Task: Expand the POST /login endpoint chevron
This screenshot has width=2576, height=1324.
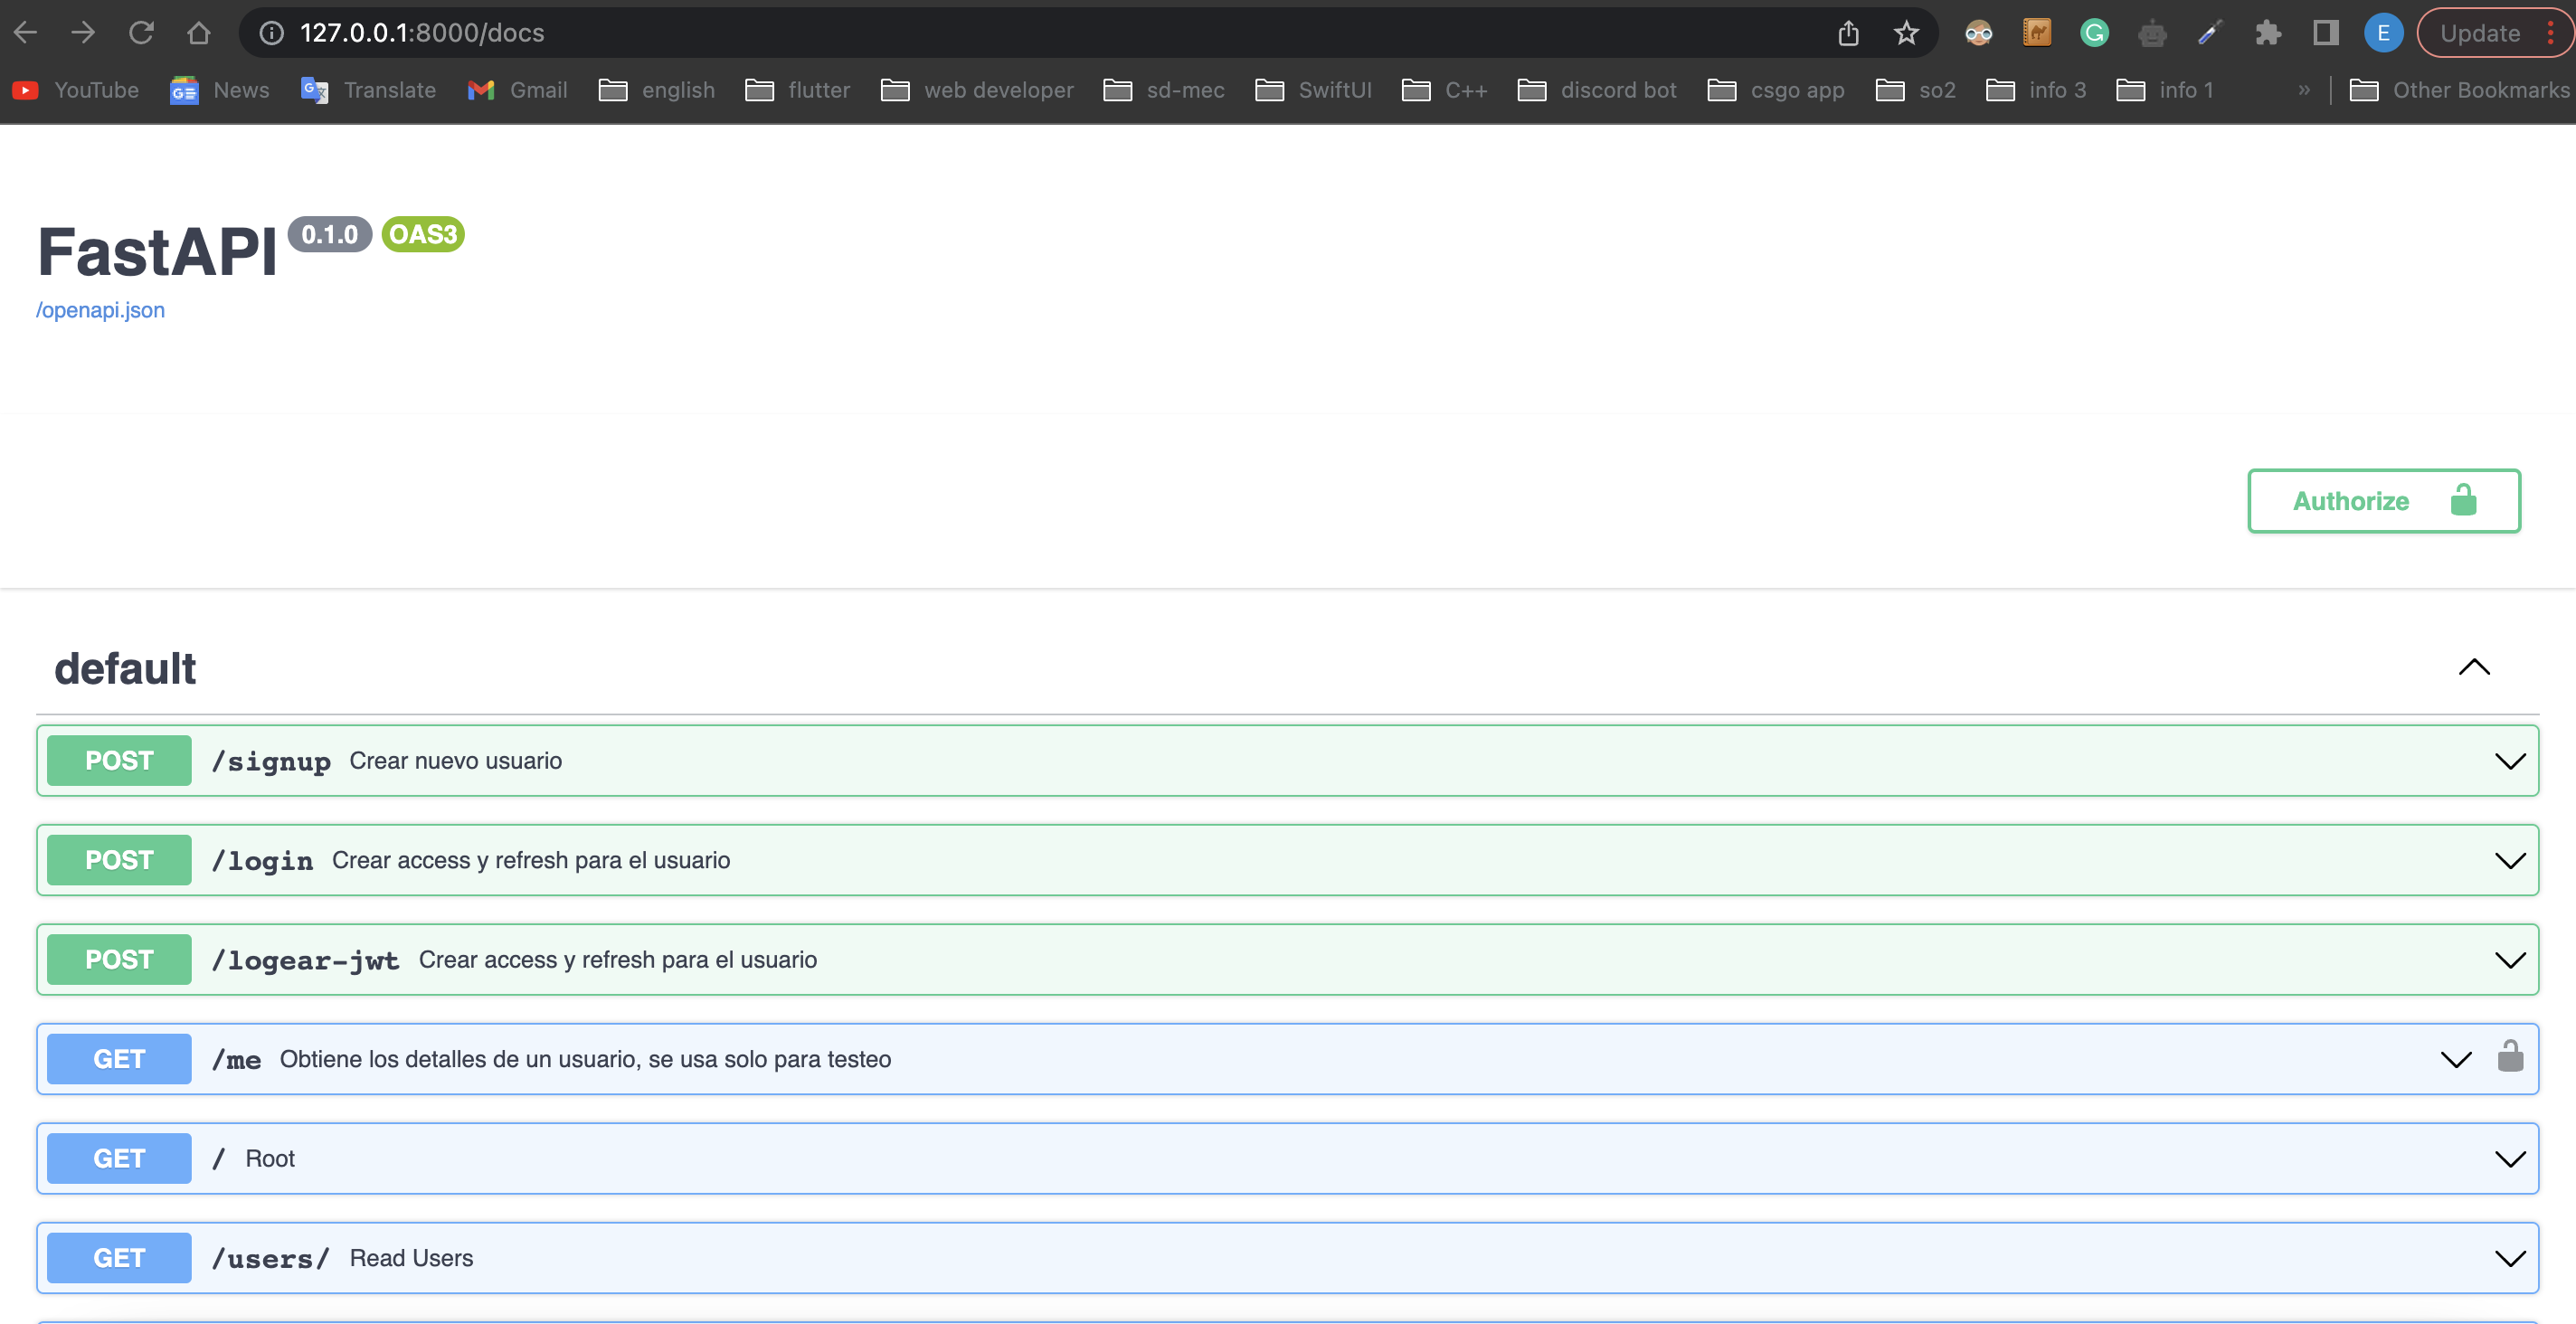Action: [x=2509, y=860]
